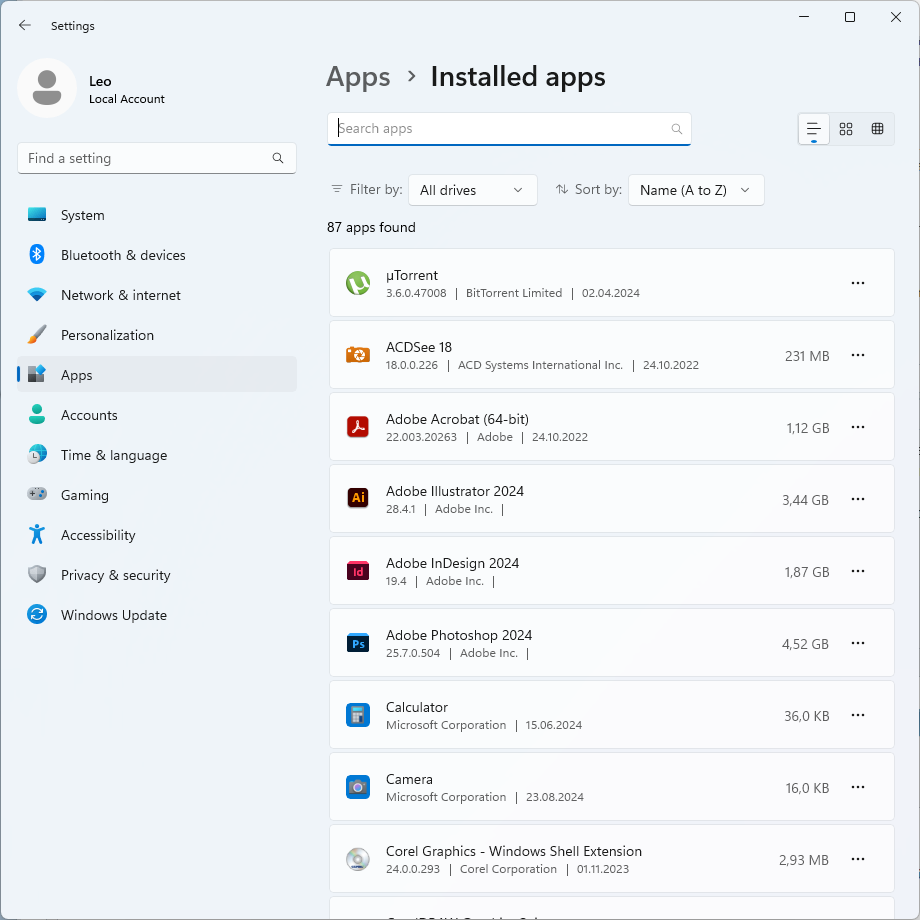Click the 1,12 GB size value

807,428
